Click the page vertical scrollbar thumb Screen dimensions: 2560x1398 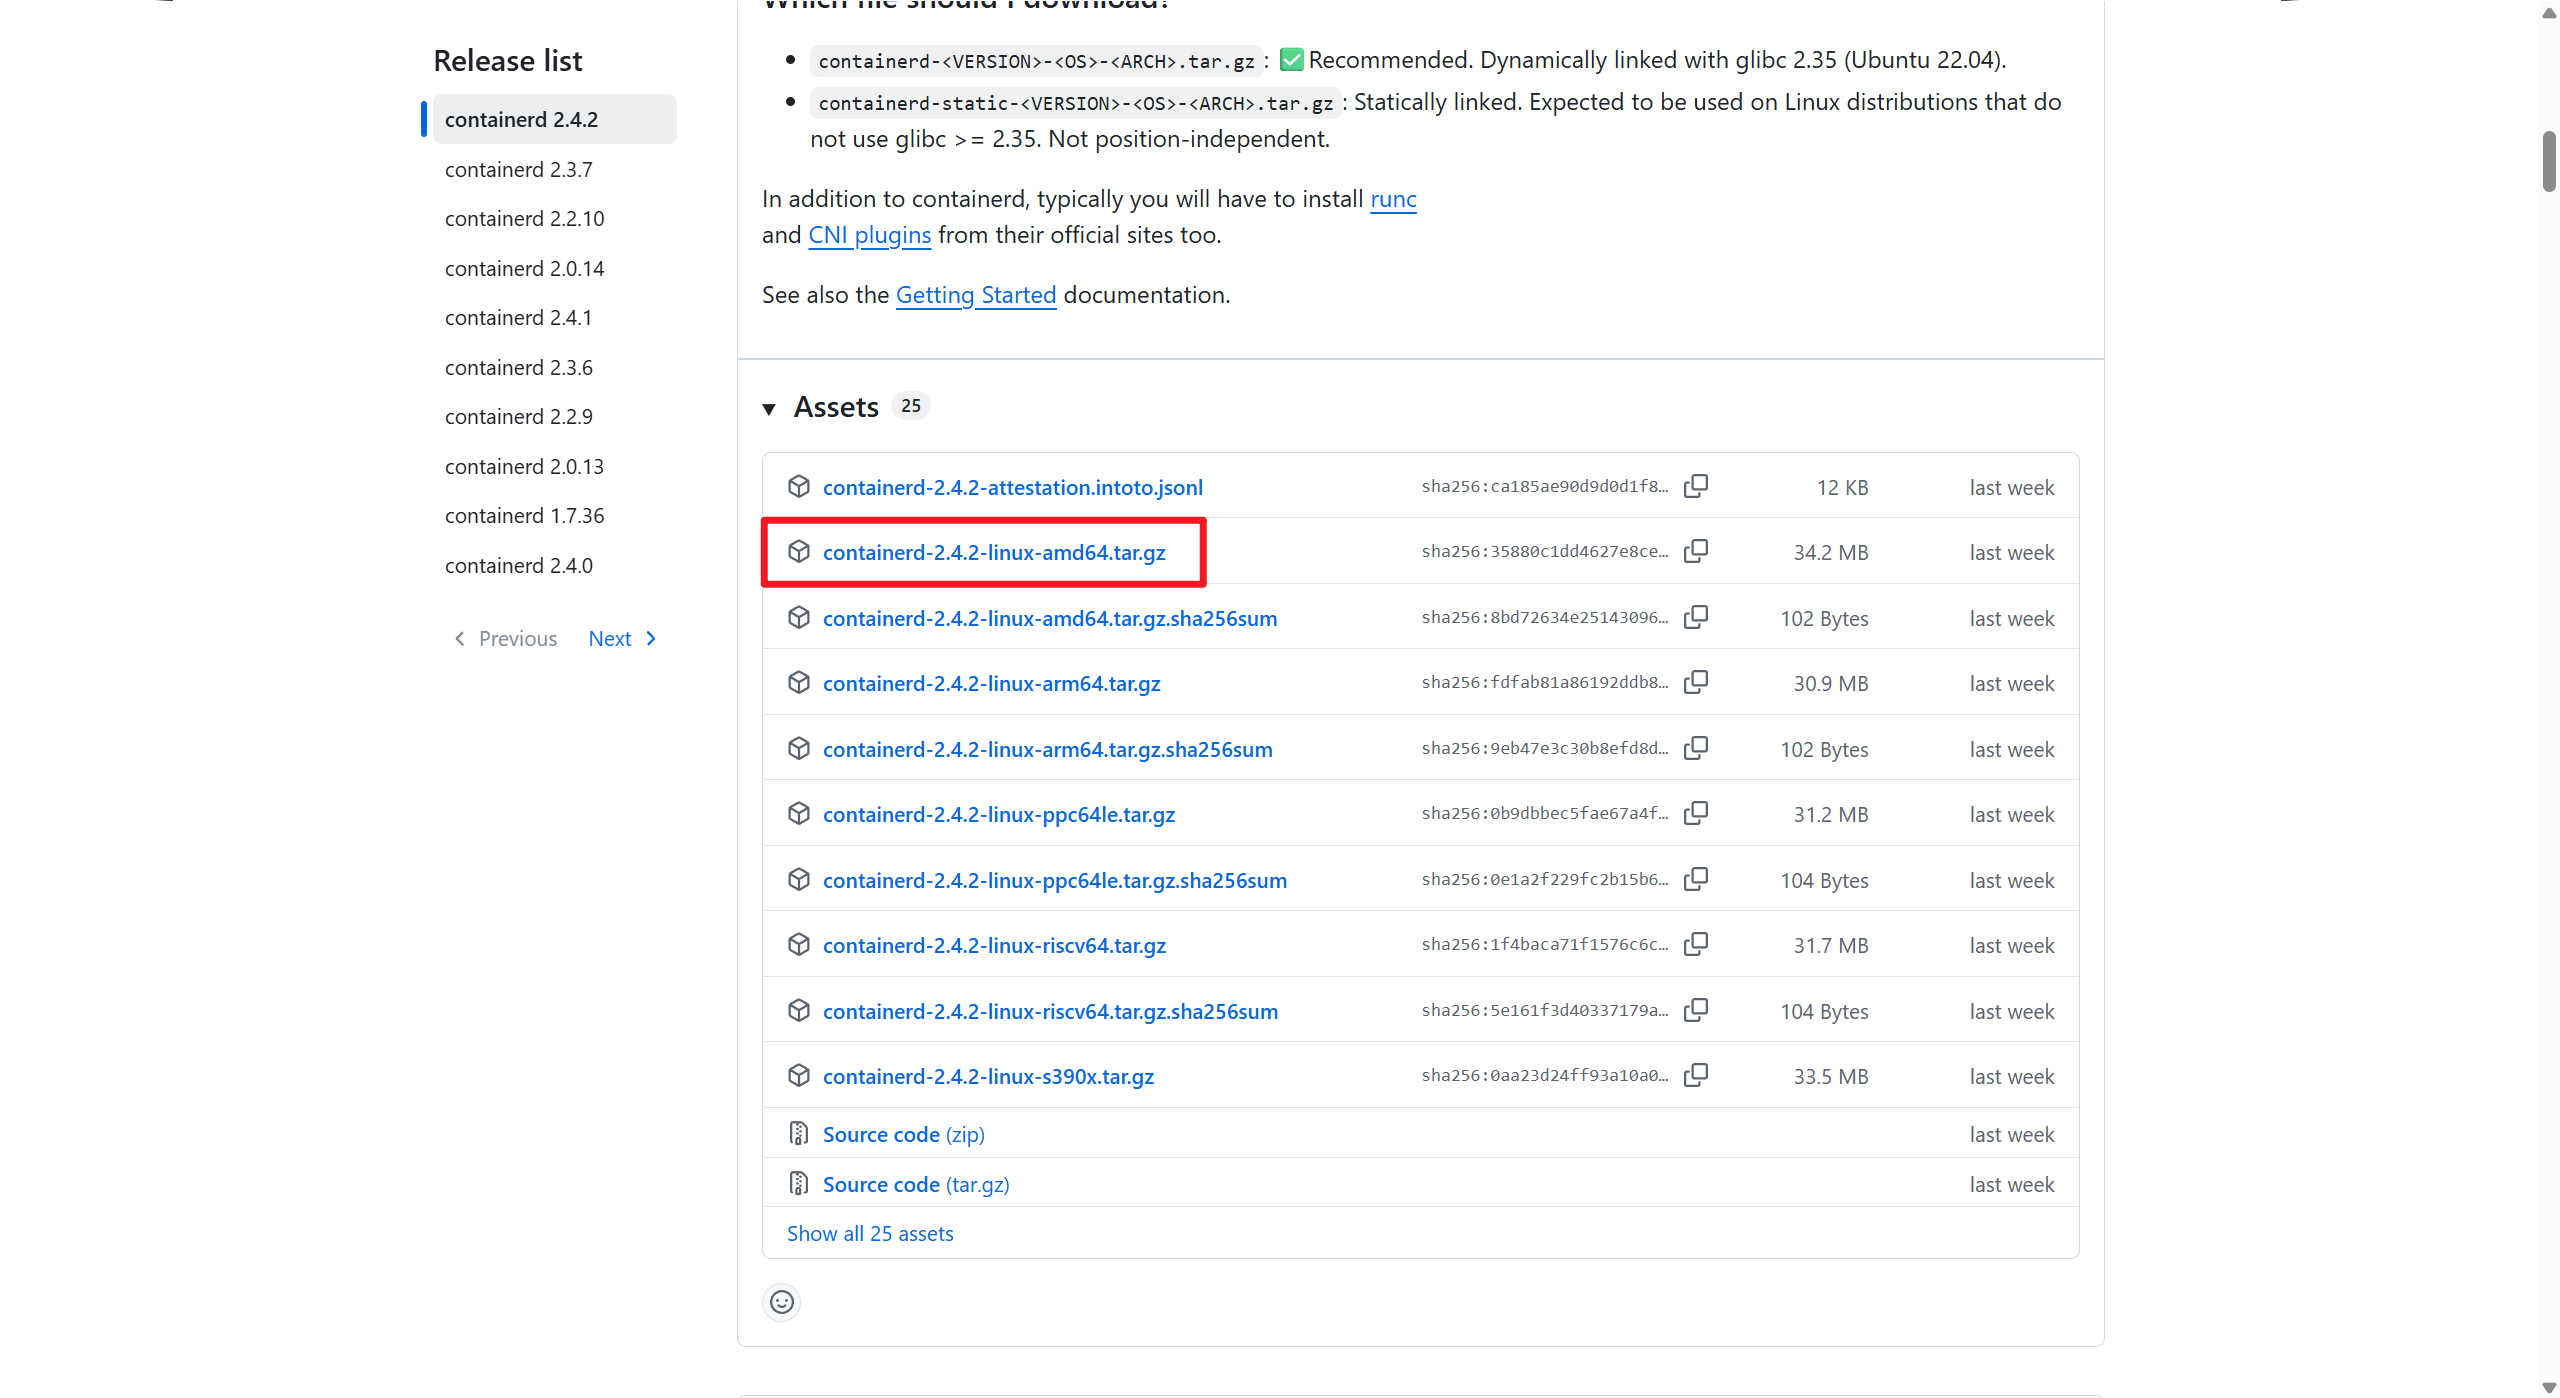2548,160
